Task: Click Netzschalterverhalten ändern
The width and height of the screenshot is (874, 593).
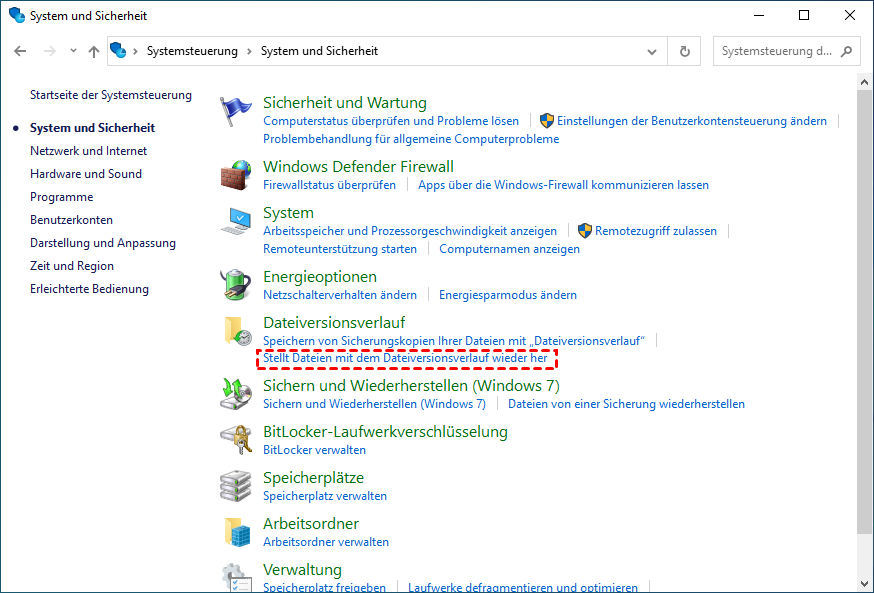Action: [340, 295]
